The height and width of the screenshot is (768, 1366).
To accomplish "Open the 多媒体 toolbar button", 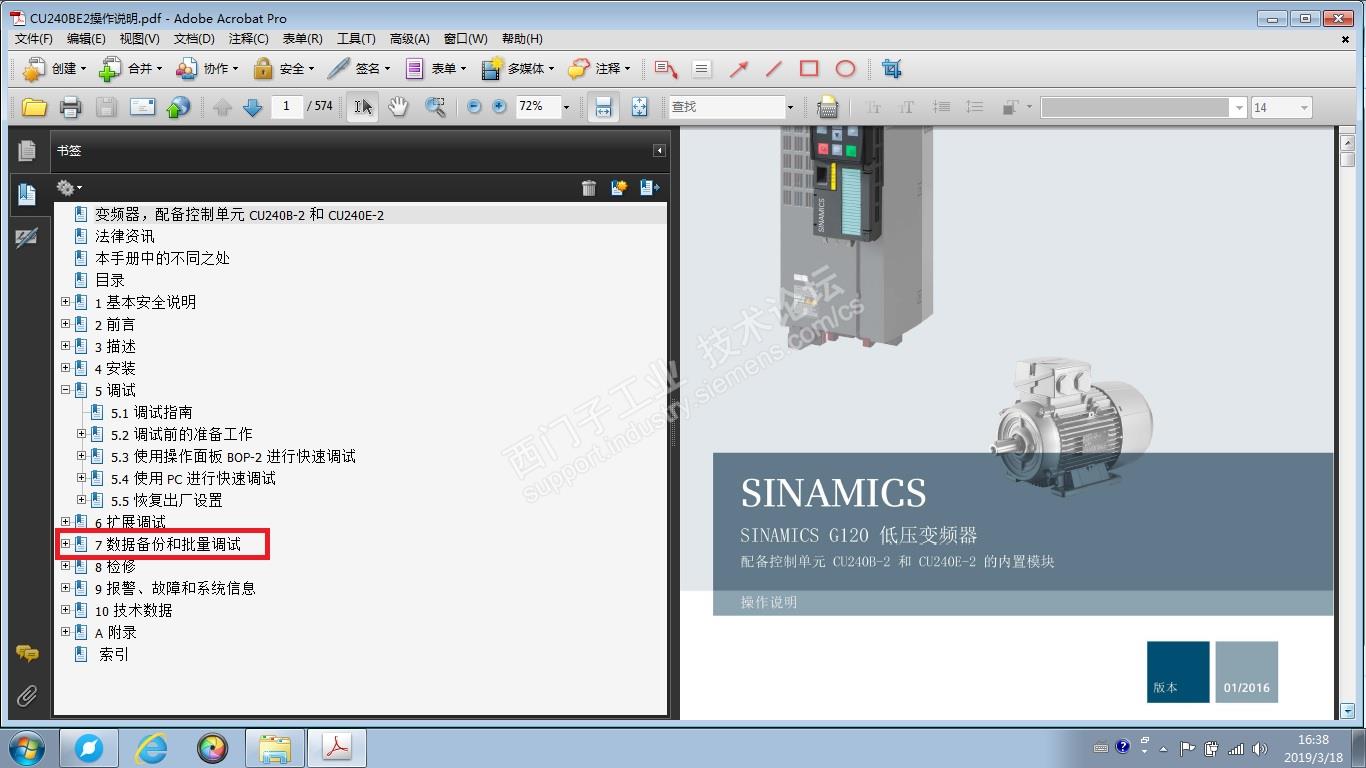I will tap(519, 69).
